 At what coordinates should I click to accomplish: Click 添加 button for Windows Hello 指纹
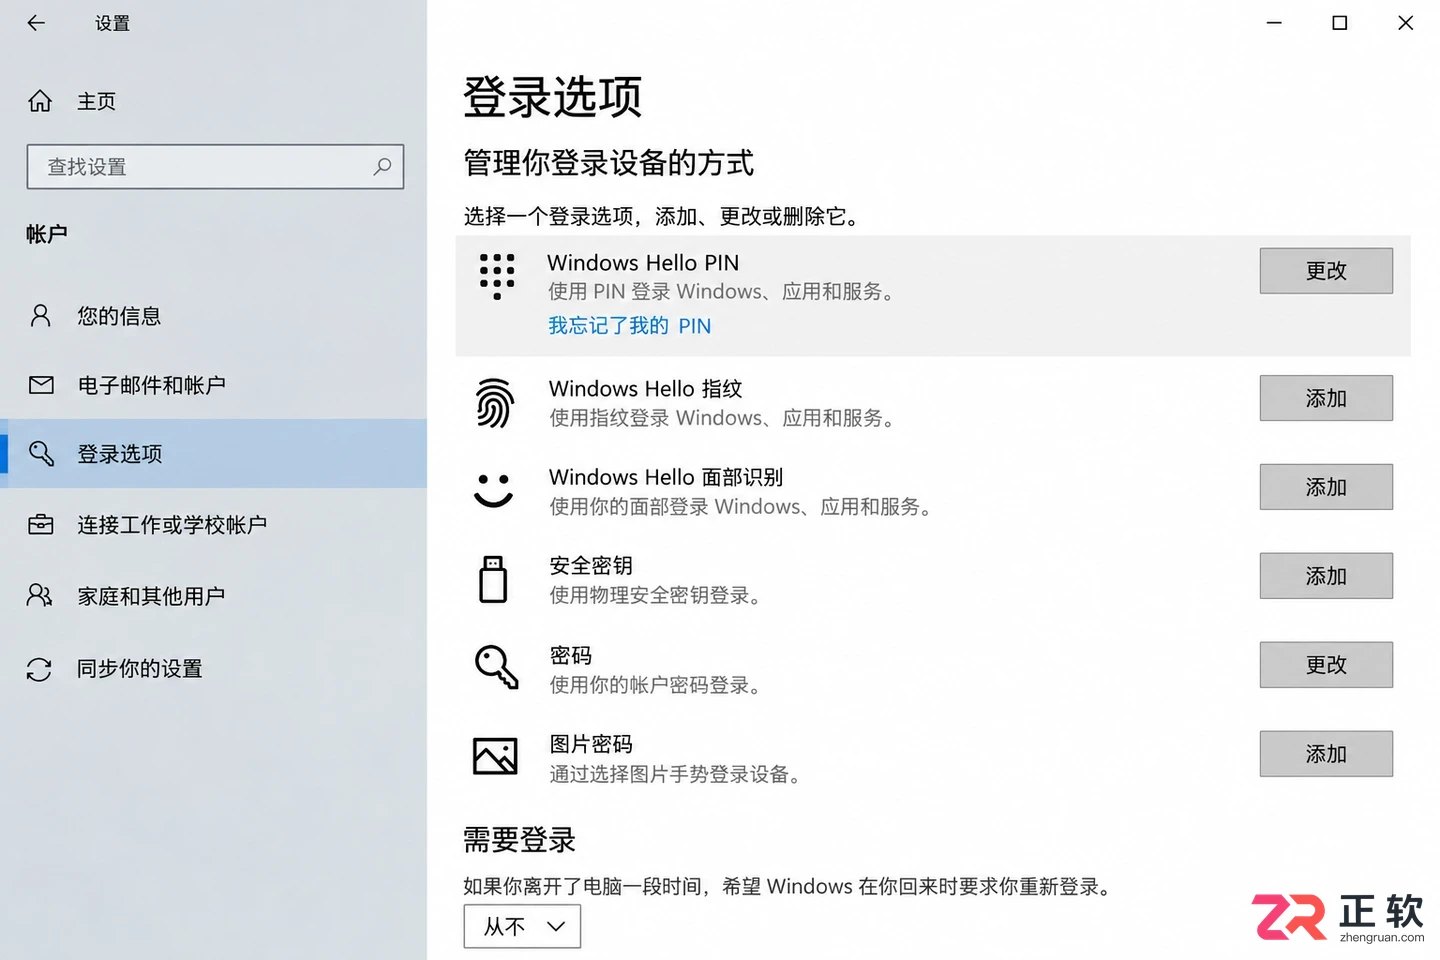[1326, 398]
